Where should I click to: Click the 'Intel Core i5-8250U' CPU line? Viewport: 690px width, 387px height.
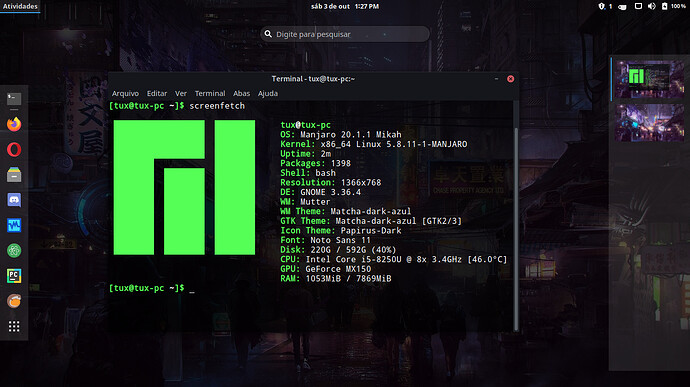coord(393,259)
